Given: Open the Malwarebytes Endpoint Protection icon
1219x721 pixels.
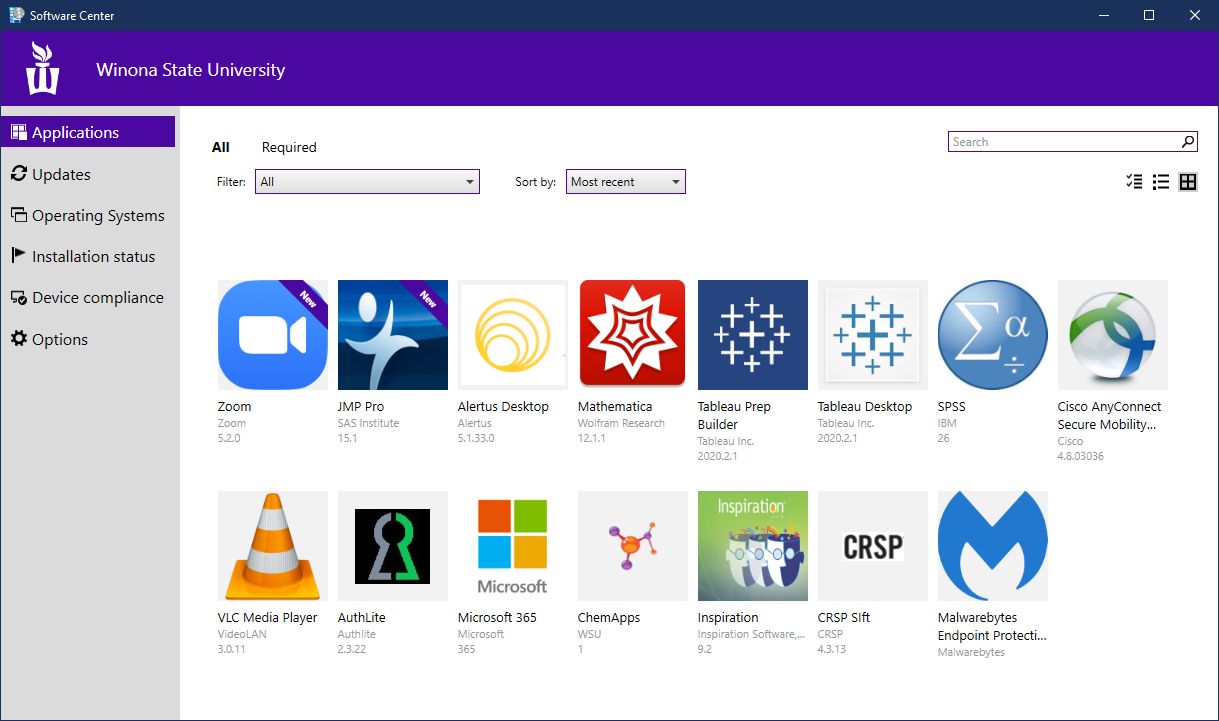Looking at the screenshot, I should (x=992, y=545).
